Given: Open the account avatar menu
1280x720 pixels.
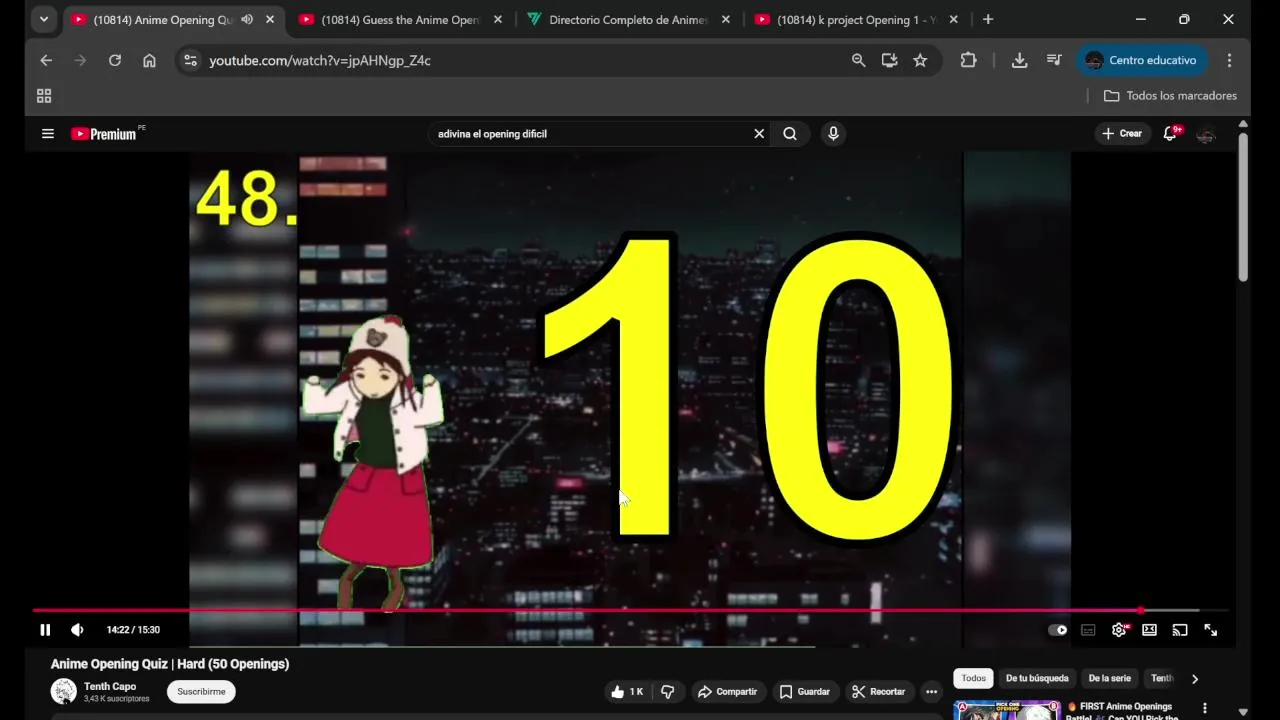Looking at the screenshot, I should point(1206,134).
